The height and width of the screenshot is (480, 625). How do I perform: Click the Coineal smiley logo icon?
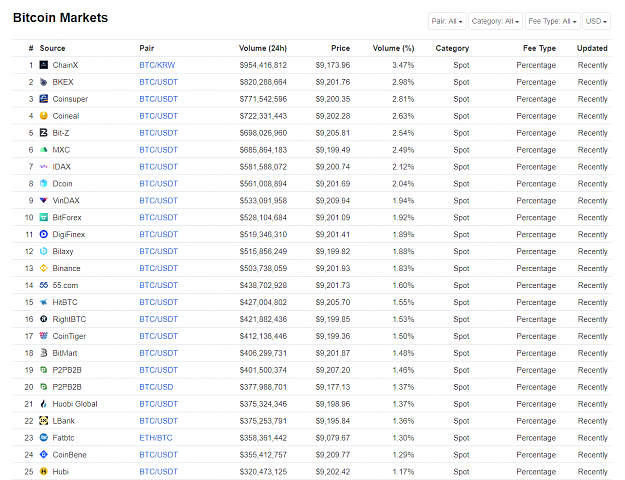coord(43,116)
